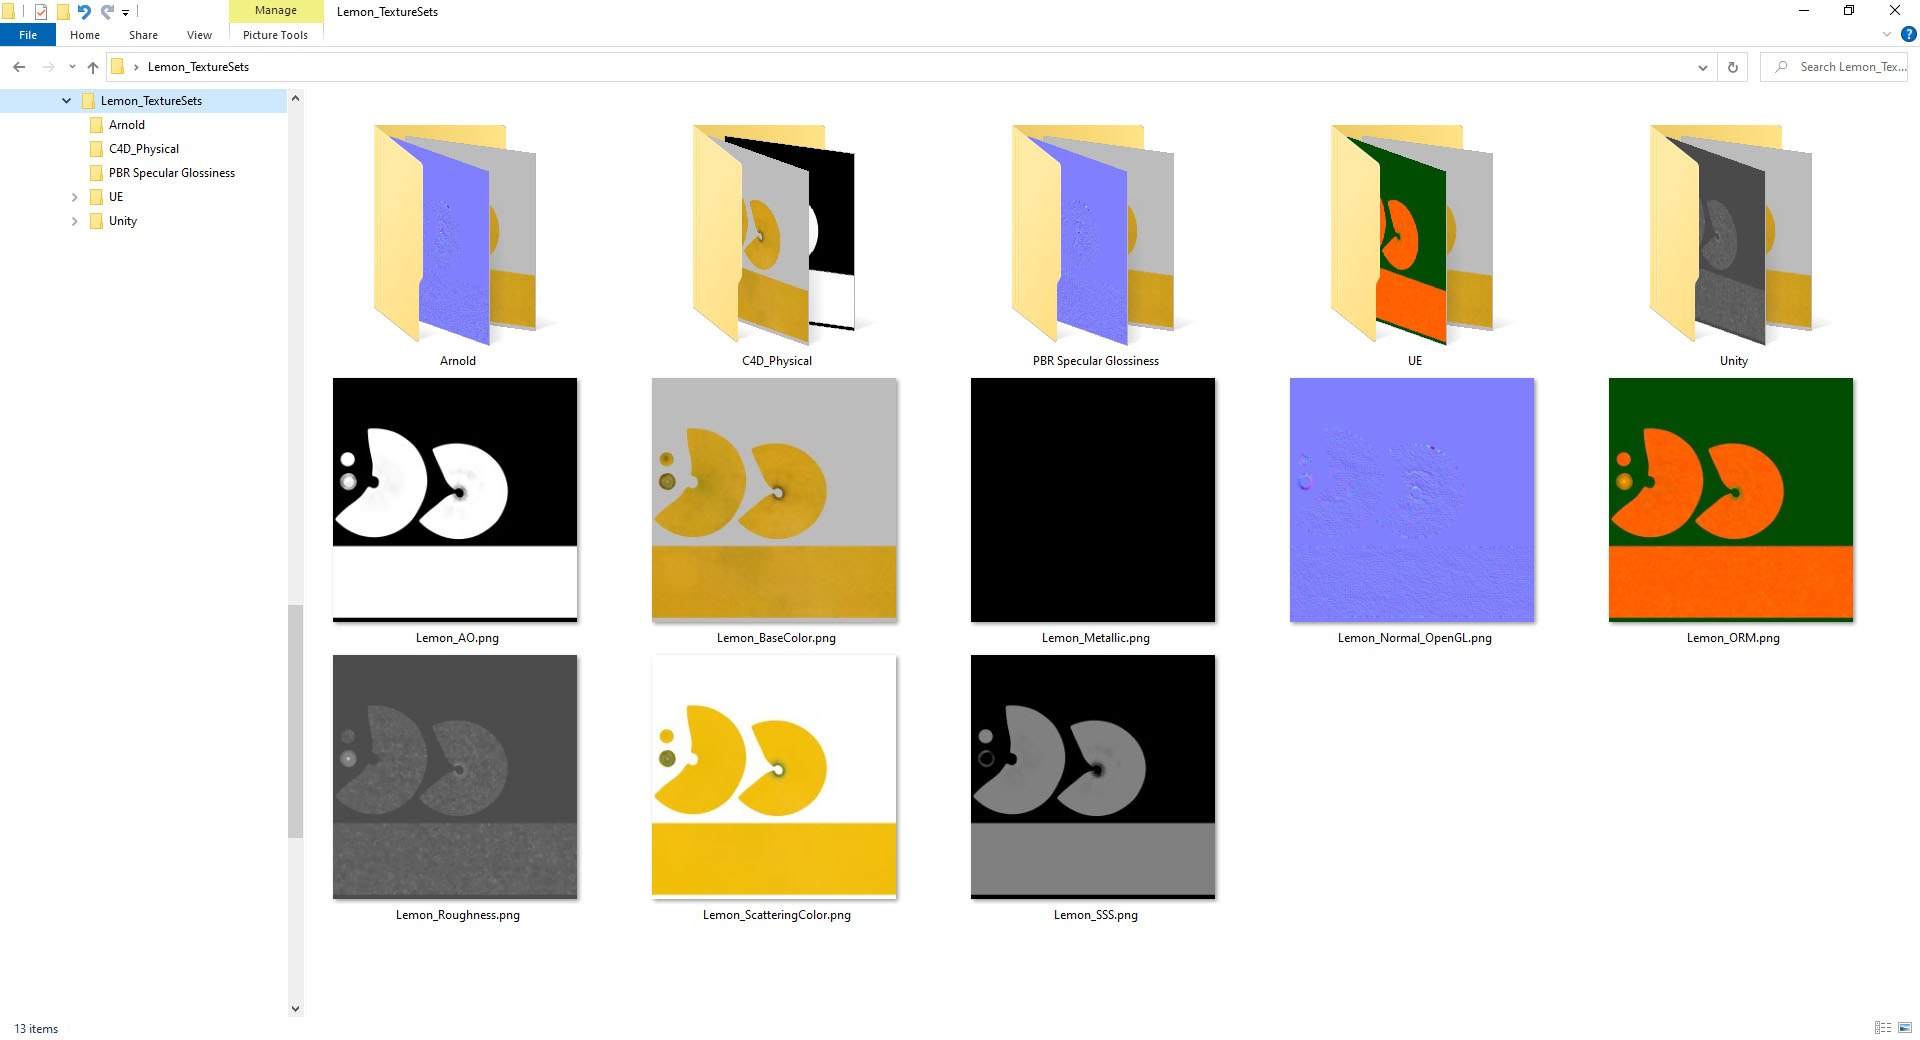Select Lemon_TextureSets root in tree
1920x1040 pixels.
pos(151,101)
